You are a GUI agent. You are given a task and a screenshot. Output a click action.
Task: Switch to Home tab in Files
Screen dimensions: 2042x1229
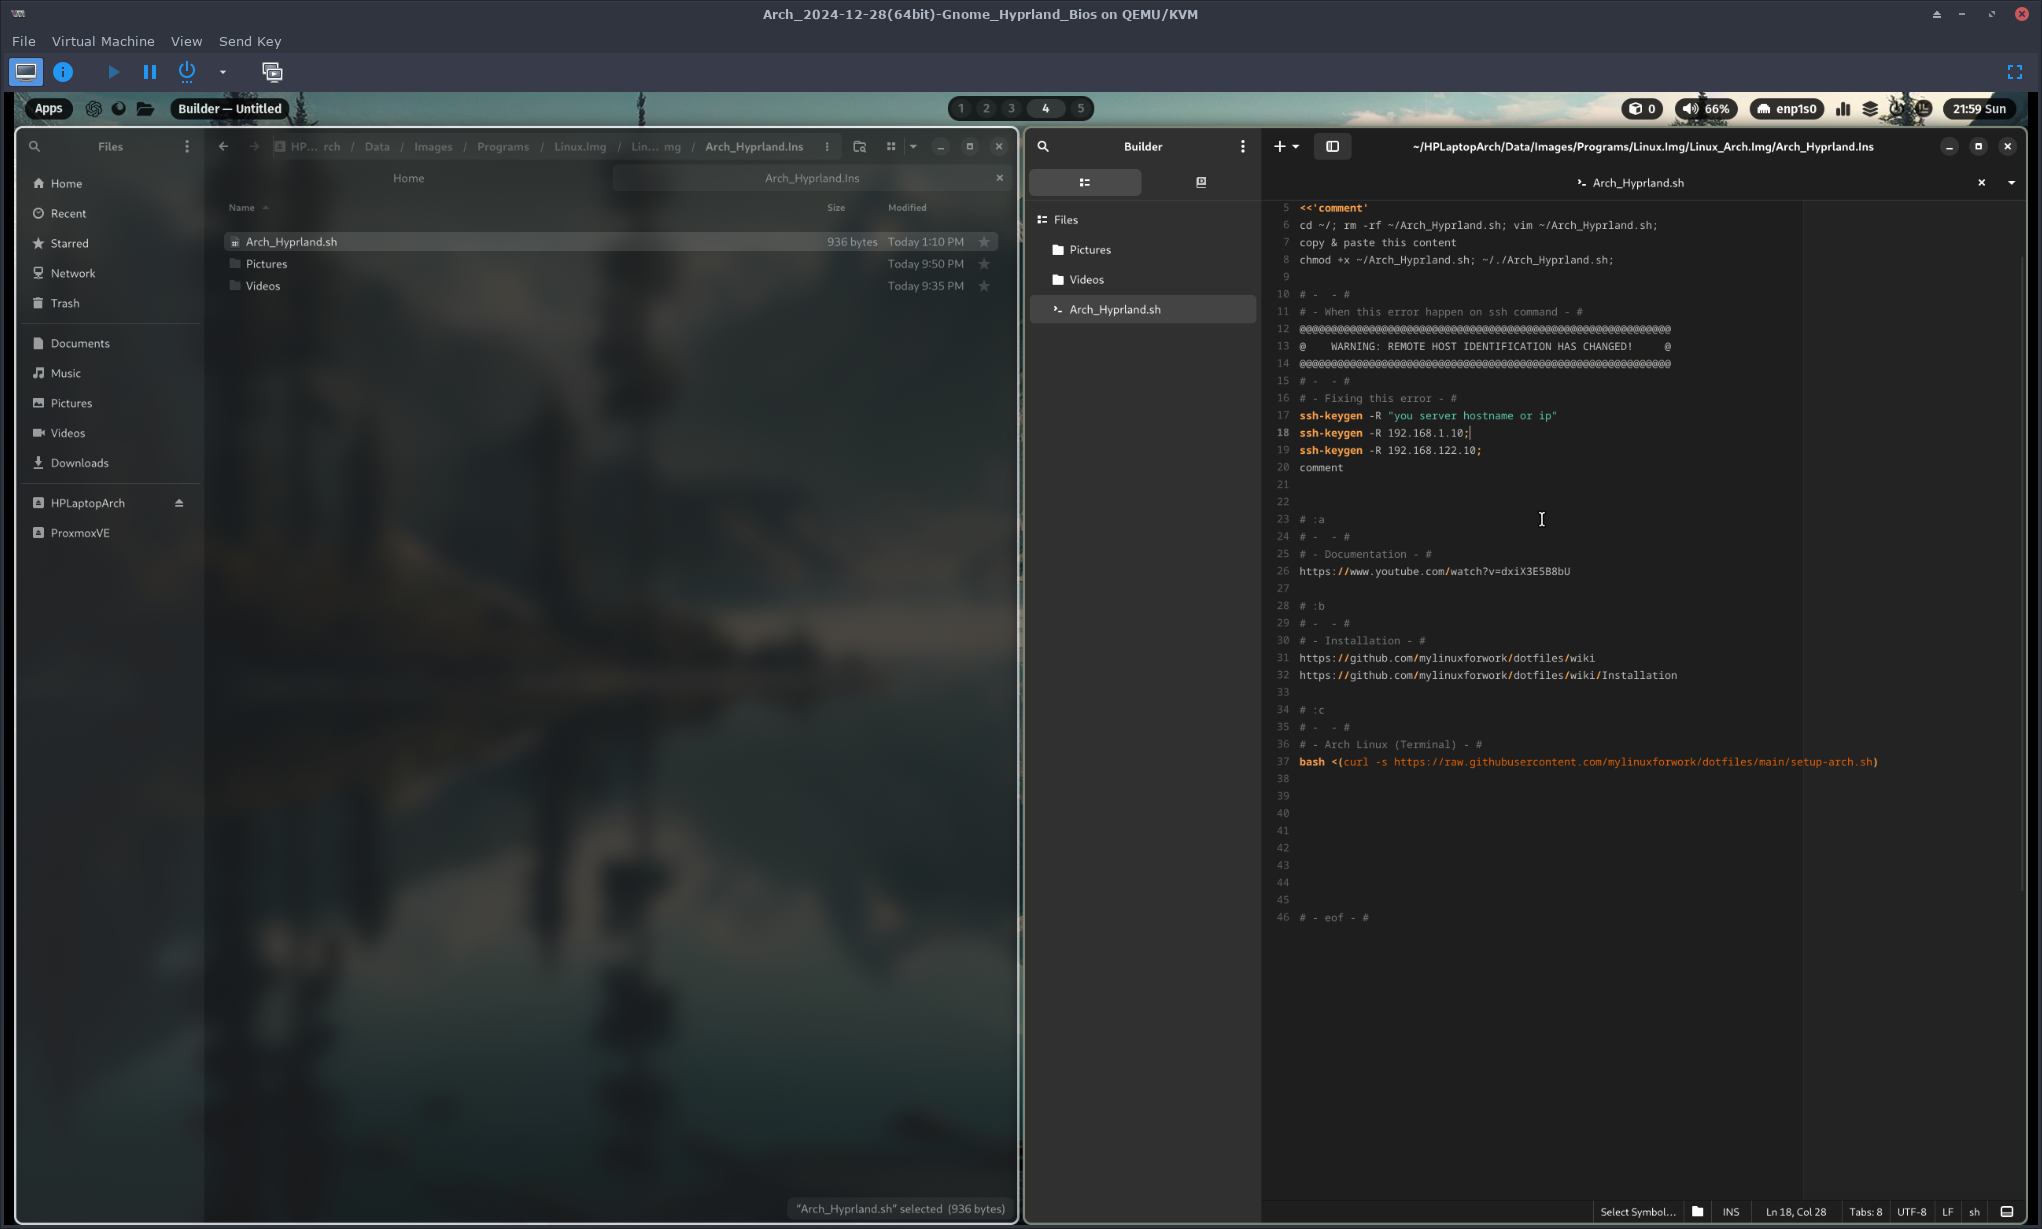tap(408, 178)
